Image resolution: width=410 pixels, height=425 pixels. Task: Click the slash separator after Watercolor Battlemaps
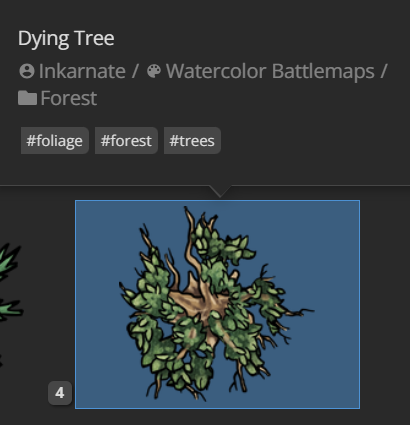[384, 71]
